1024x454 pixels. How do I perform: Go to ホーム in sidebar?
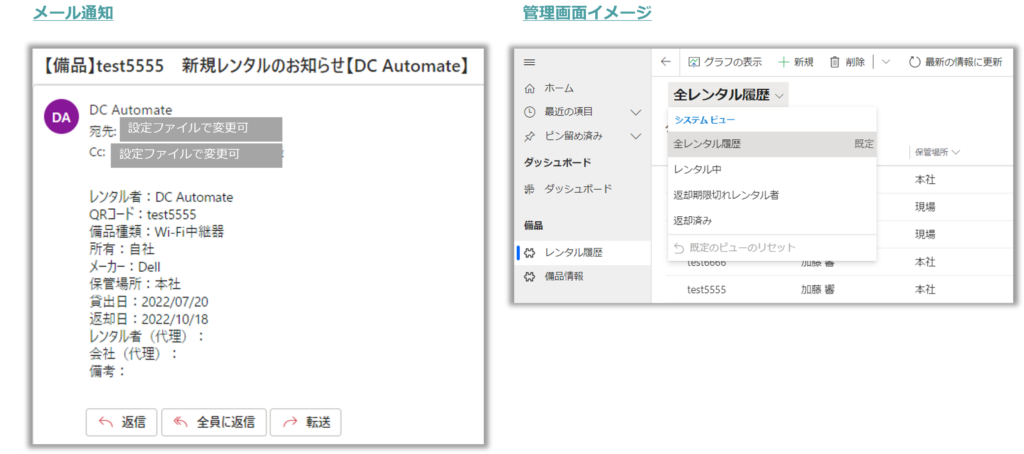pyautogui.click(x=558, y=88)
